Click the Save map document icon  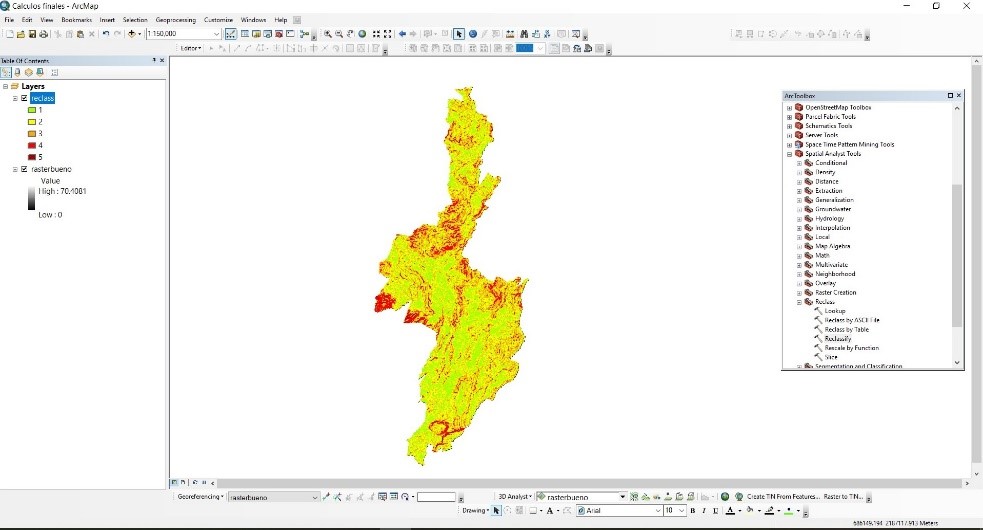click(32, 34)
